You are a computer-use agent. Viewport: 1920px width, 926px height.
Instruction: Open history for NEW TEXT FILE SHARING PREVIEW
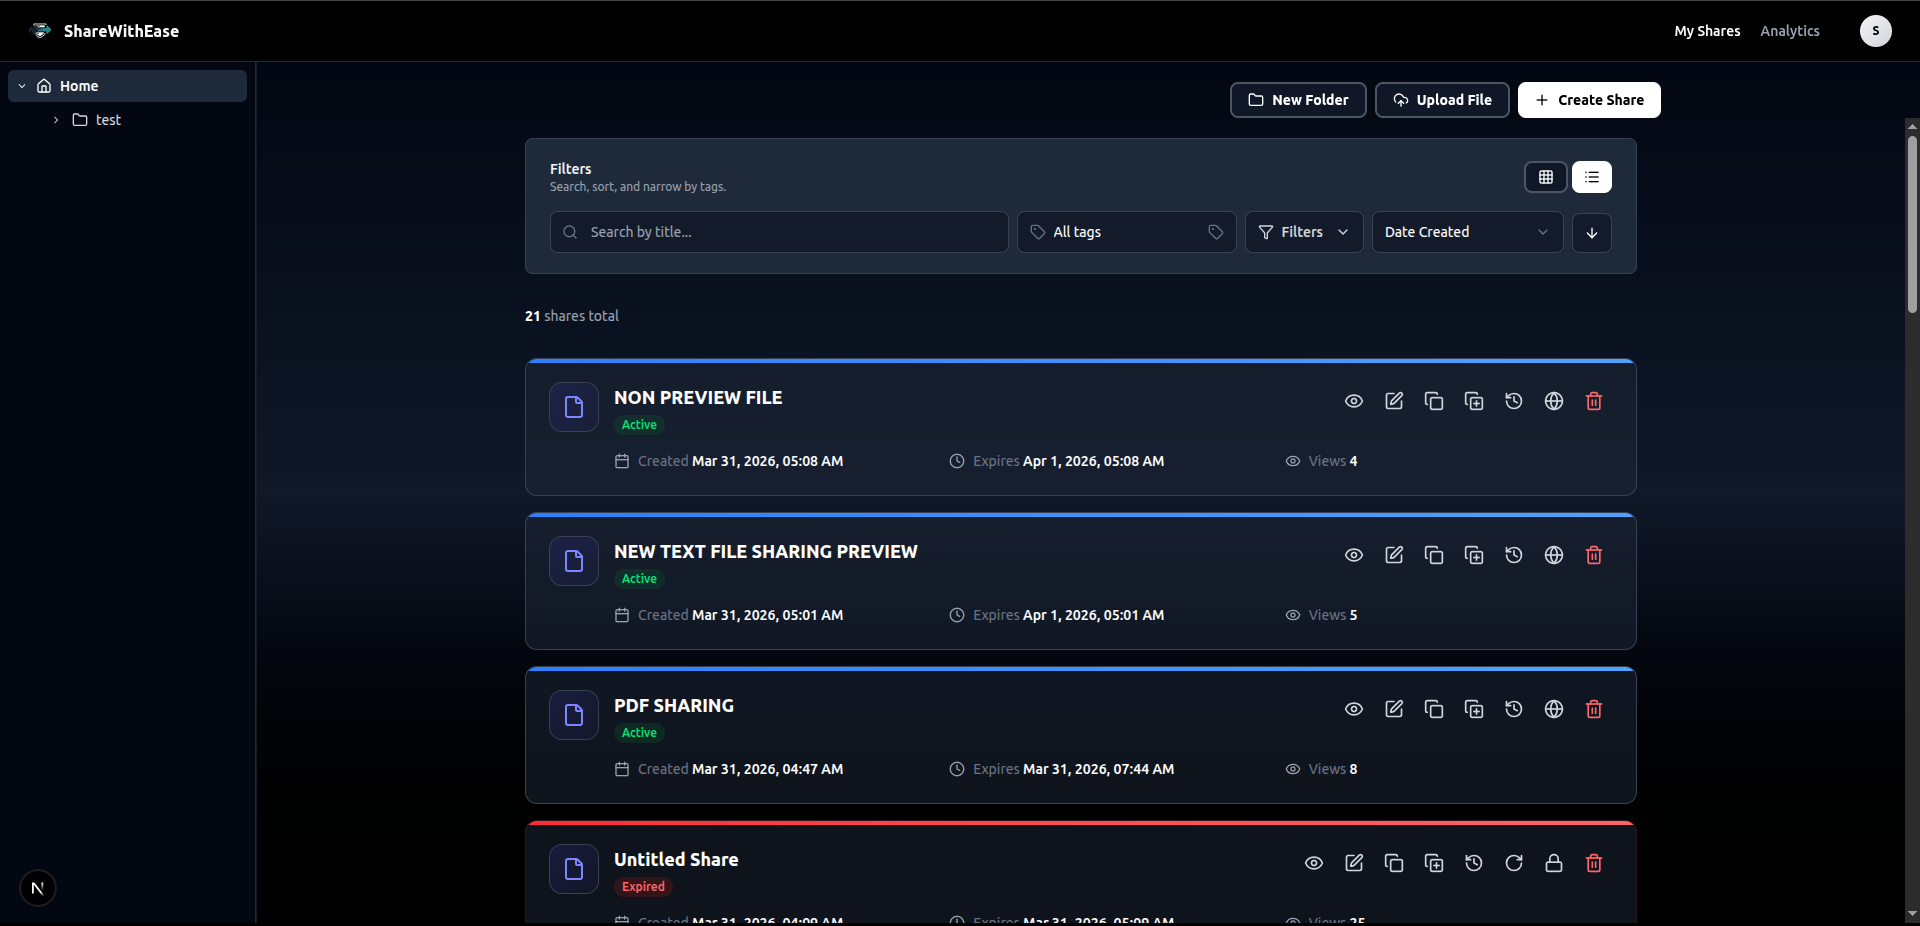point(1514,555)
